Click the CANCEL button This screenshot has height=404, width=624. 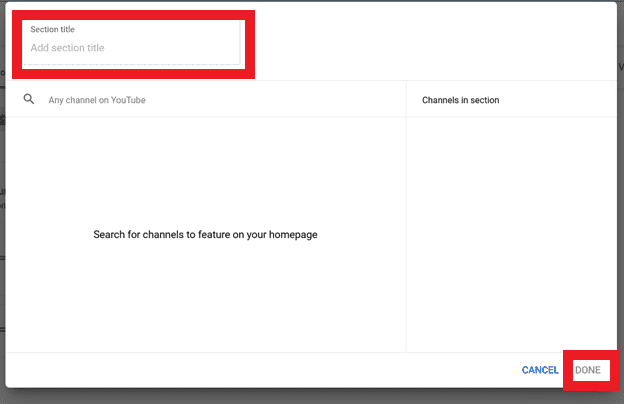point(540,370)
